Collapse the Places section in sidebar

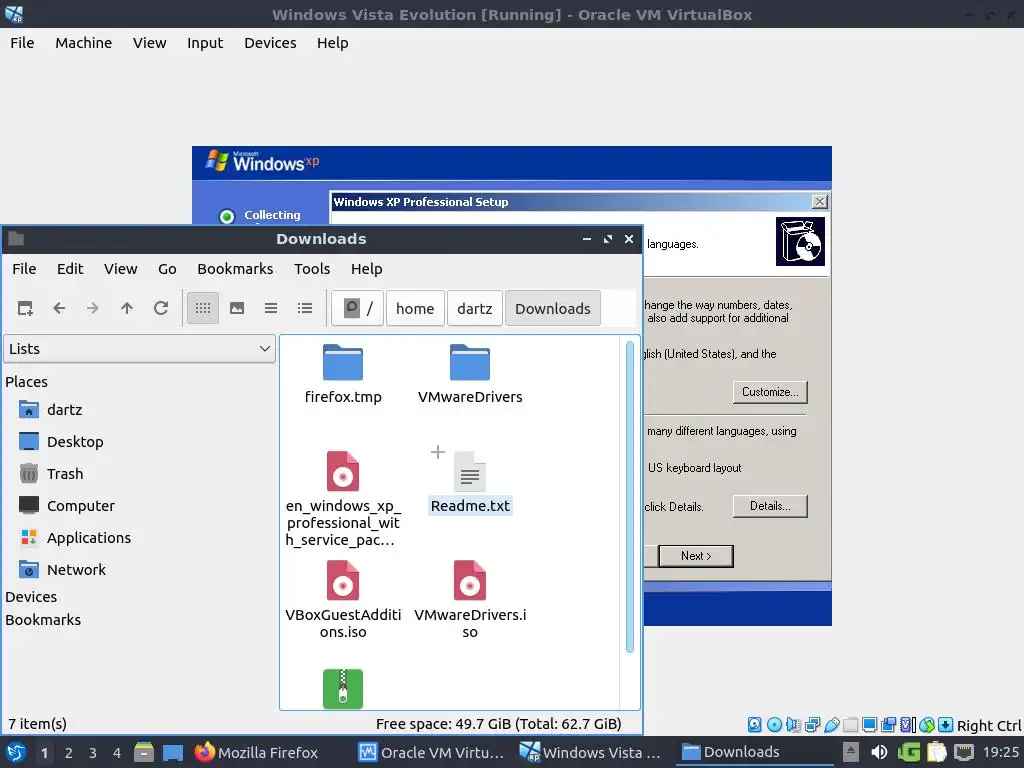[x=26, y=381]
